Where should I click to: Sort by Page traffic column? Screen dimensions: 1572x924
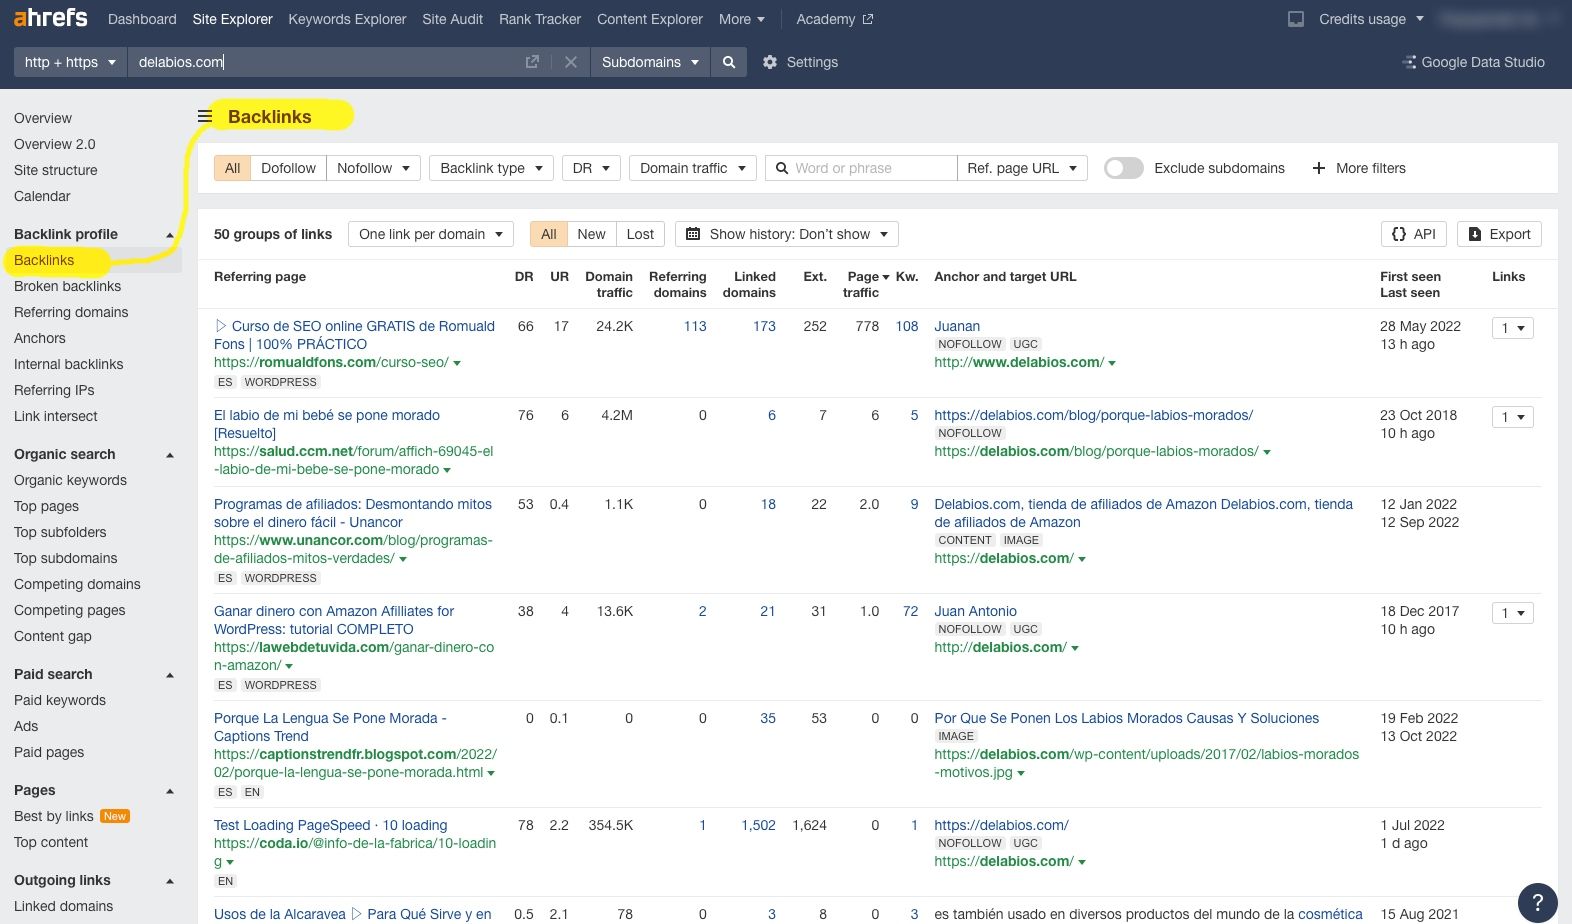863,284
